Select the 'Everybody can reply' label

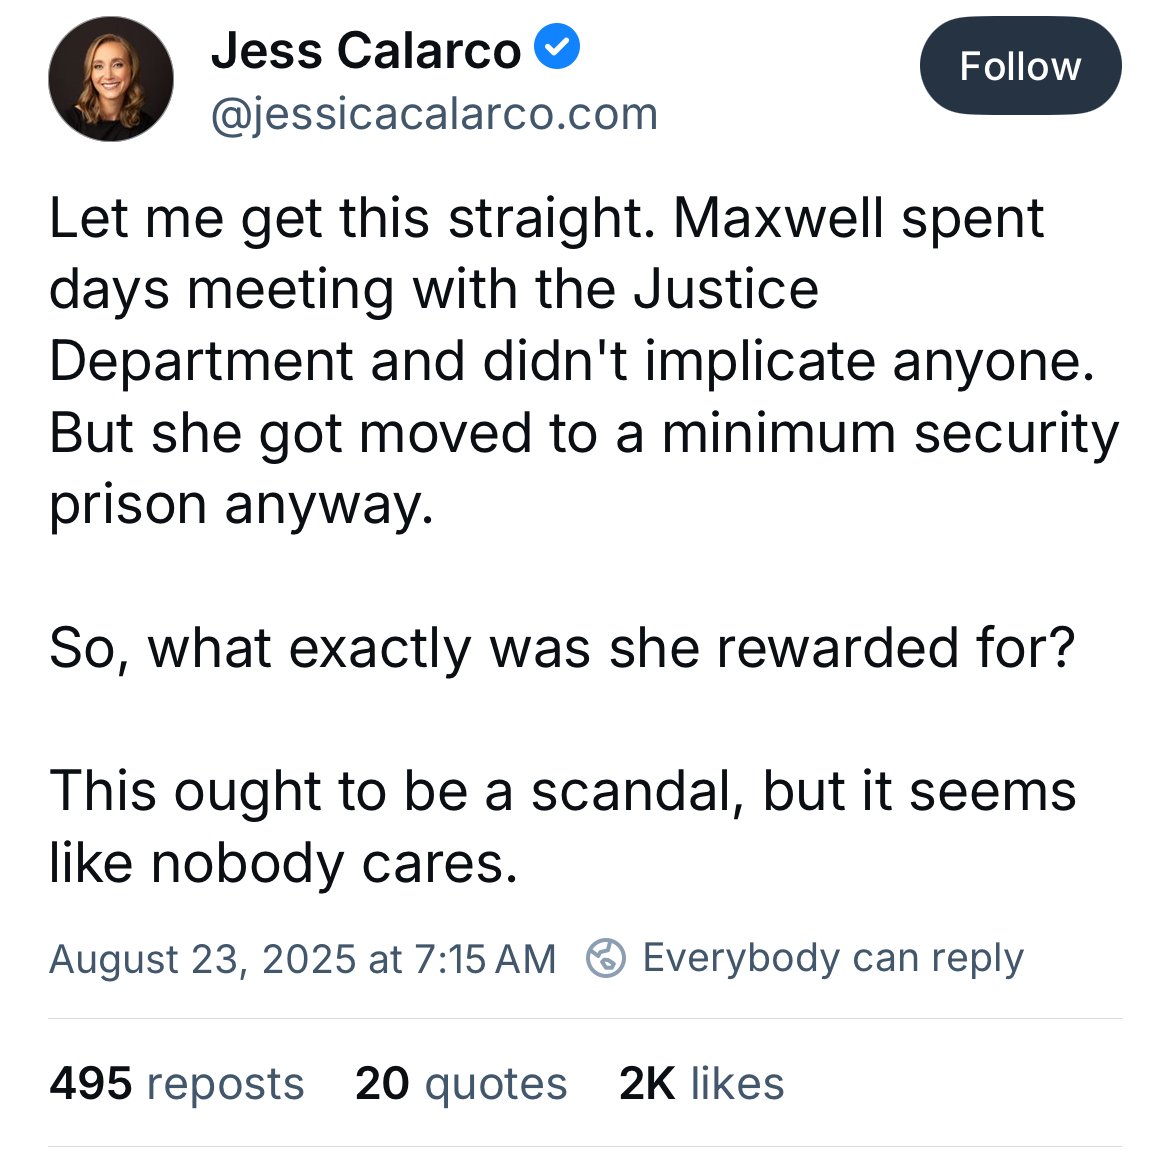pyautogui.click(x=833, y=958)
